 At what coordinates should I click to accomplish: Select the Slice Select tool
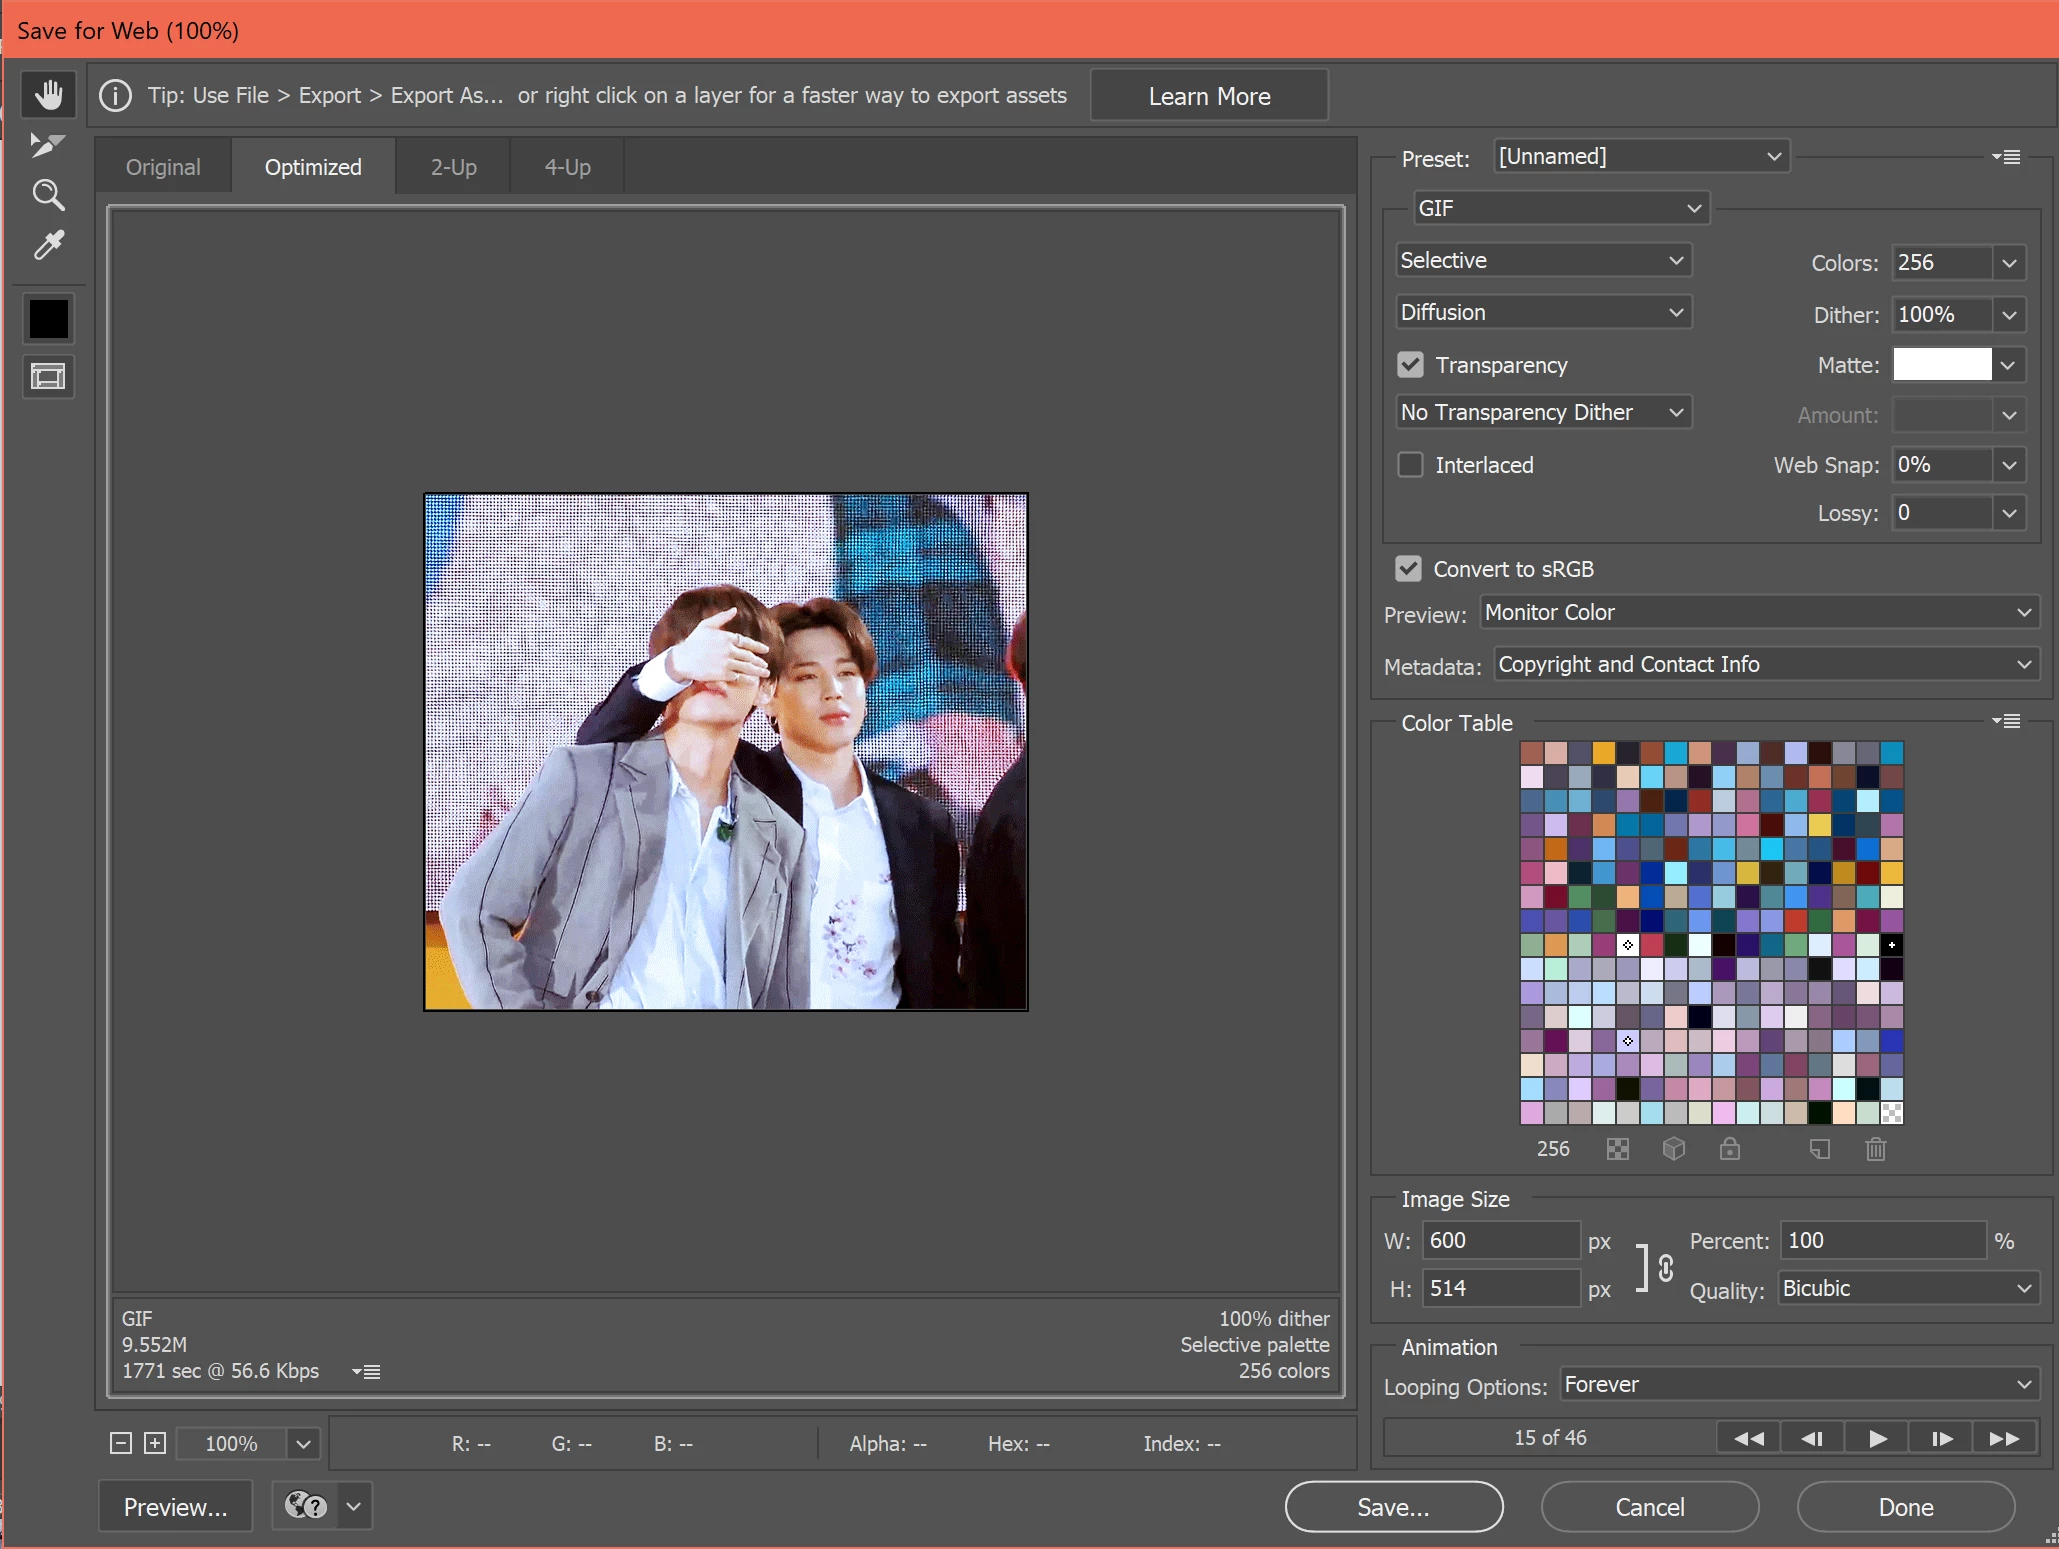(47, 145)
